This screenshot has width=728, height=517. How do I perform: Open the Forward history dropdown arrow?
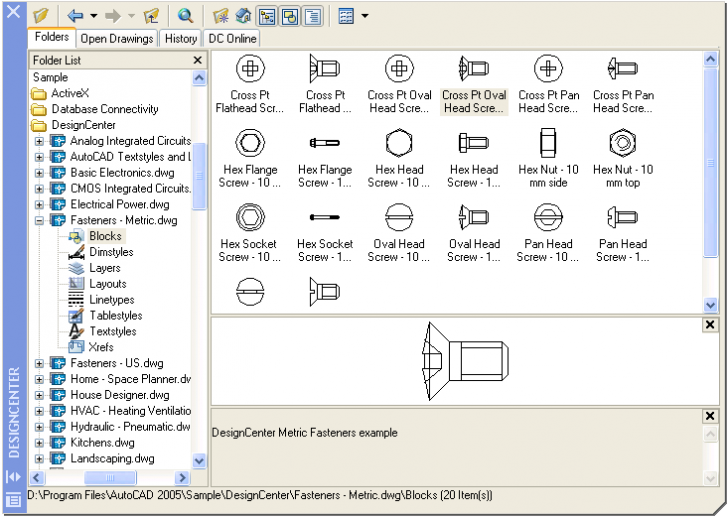131,16
